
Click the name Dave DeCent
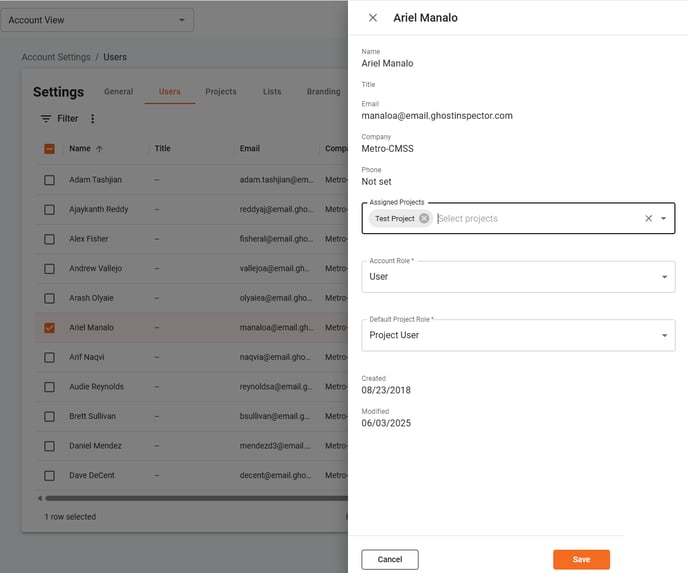pos(92,475)
